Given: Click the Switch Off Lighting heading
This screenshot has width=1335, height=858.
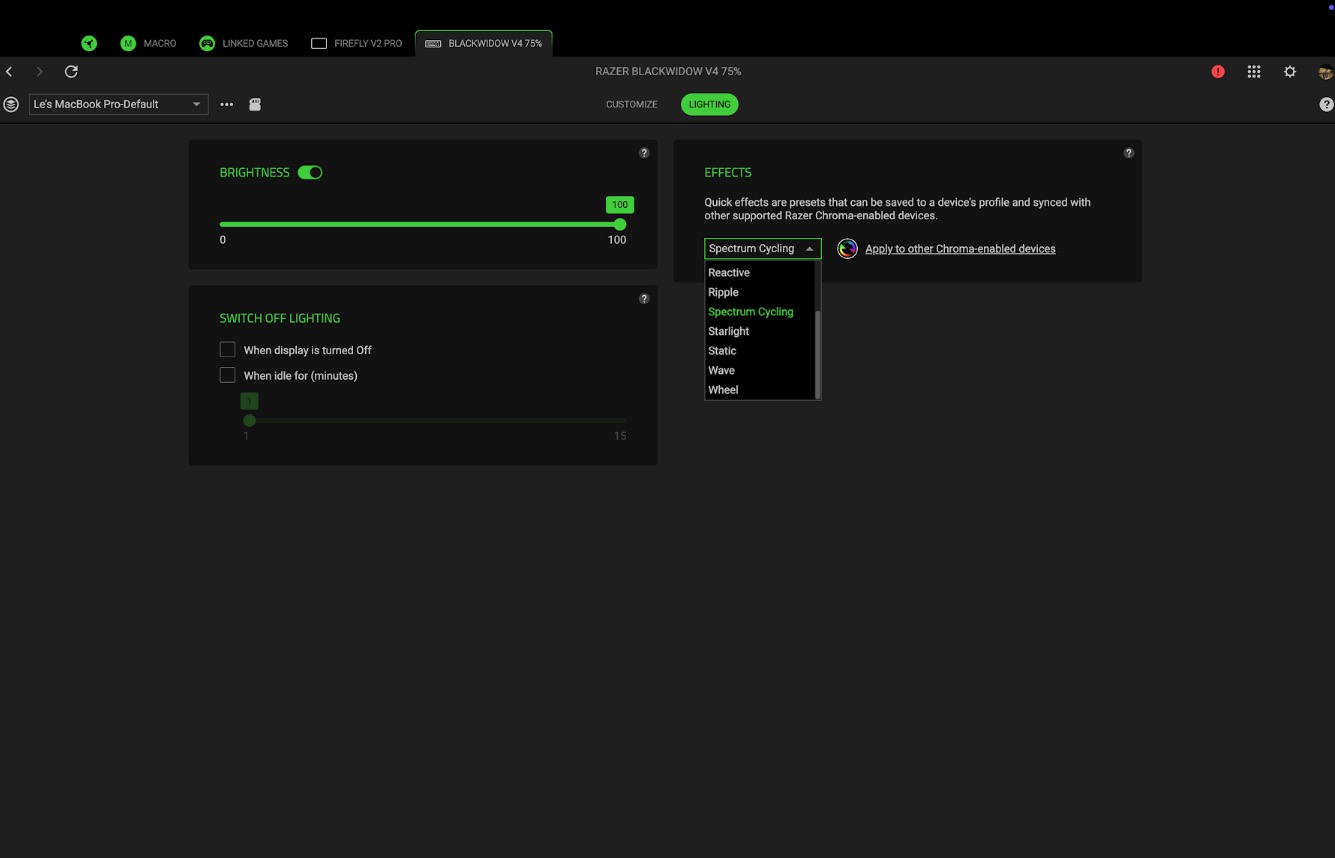Looking at the screenshot, I should (280, 318).
